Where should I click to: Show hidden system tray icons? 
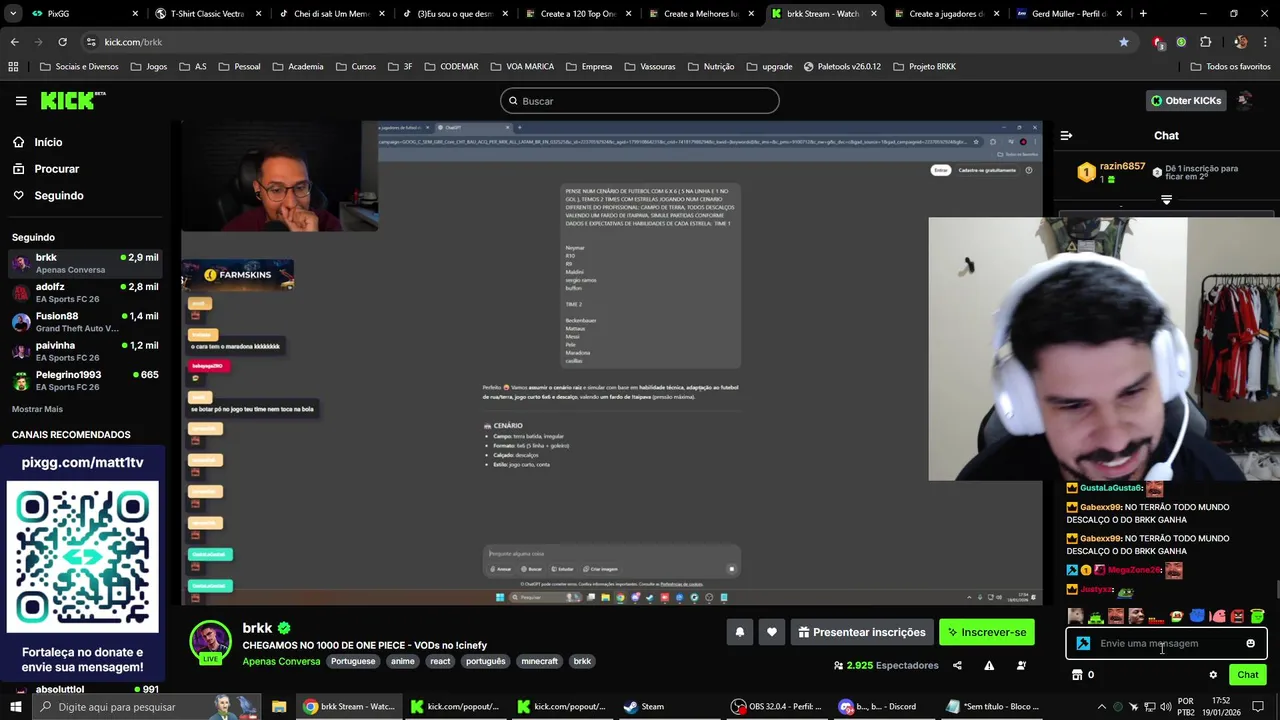click(x=1101, y=707)
